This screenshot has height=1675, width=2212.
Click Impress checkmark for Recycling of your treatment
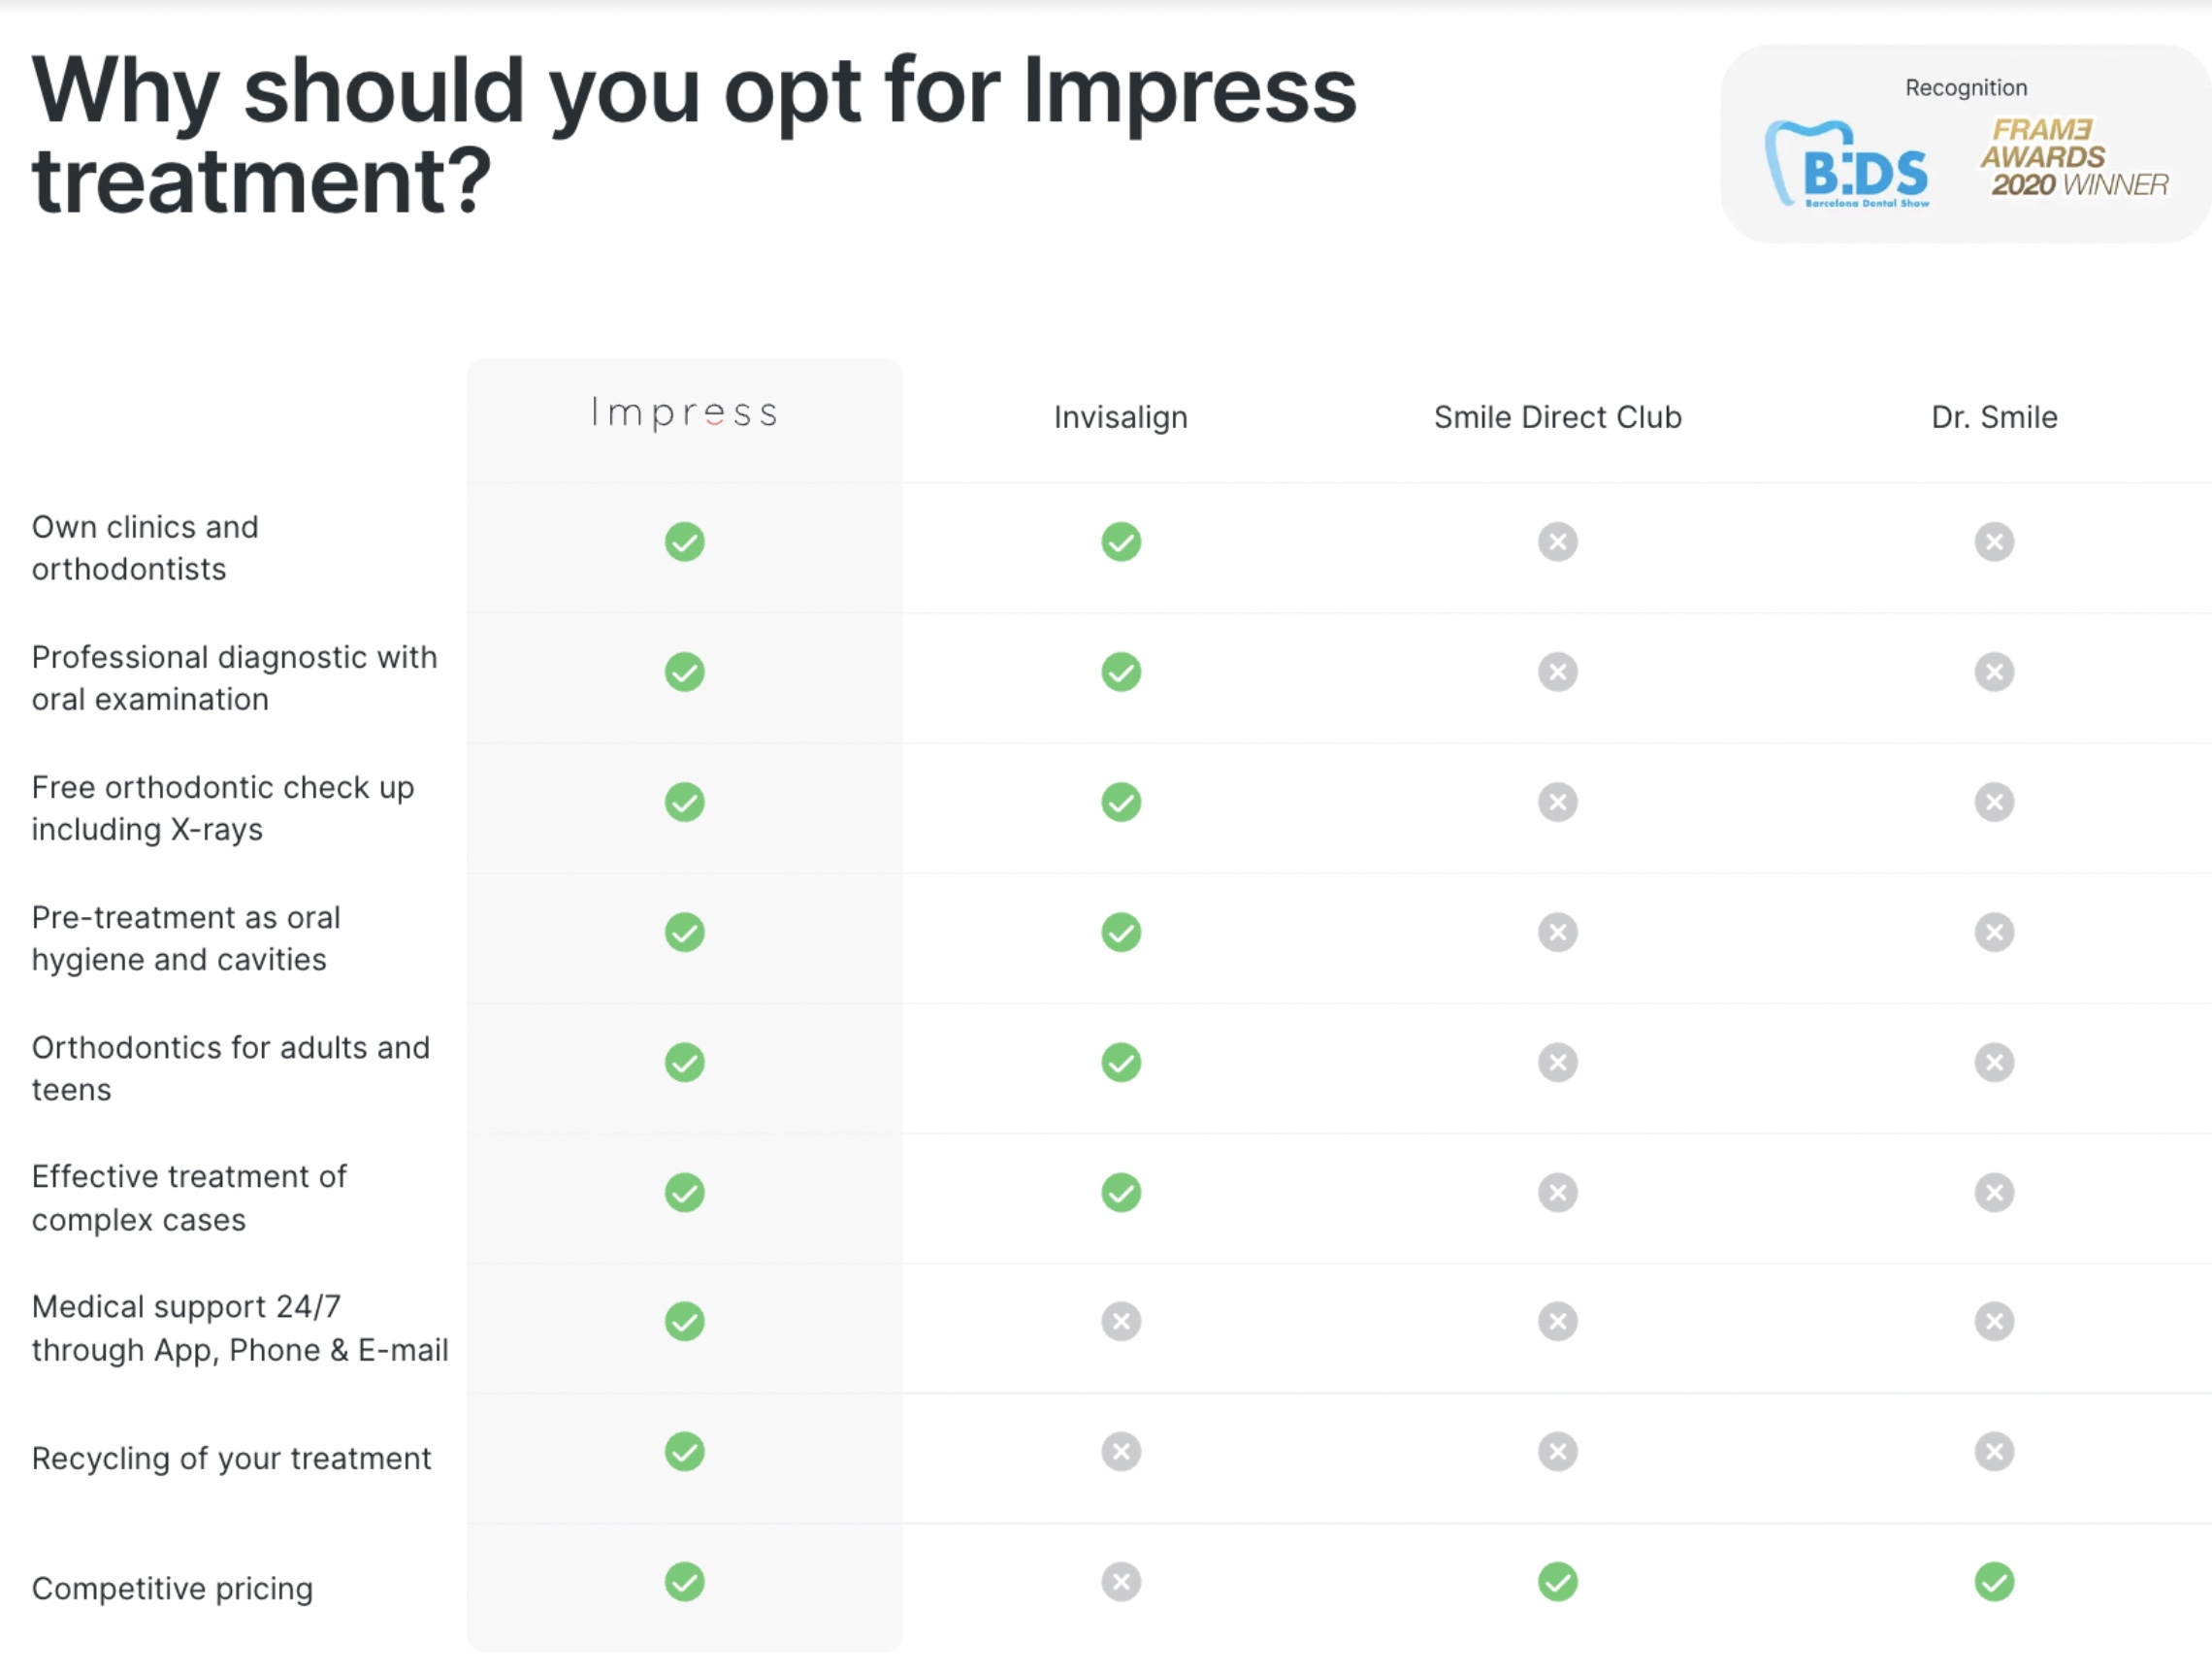[684, 1452]
